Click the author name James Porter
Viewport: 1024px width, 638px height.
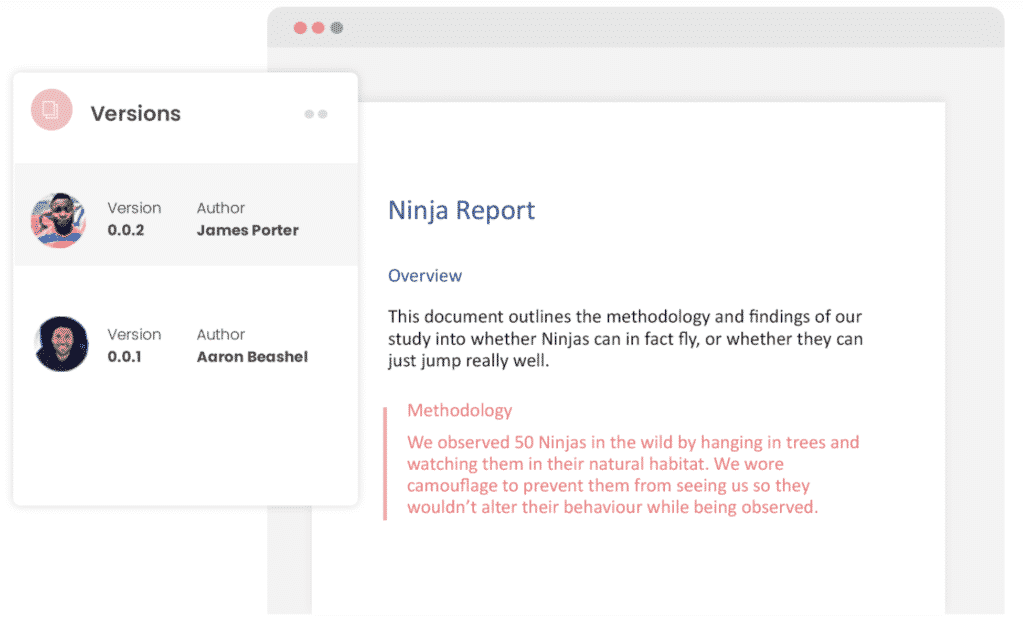[247, 230]
